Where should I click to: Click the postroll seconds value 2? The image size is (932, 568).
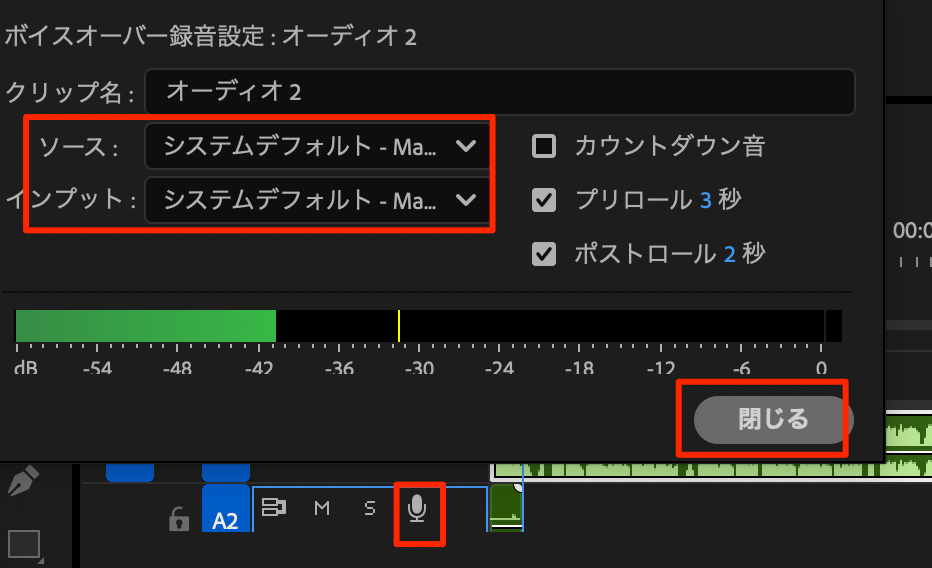(729, 254)
